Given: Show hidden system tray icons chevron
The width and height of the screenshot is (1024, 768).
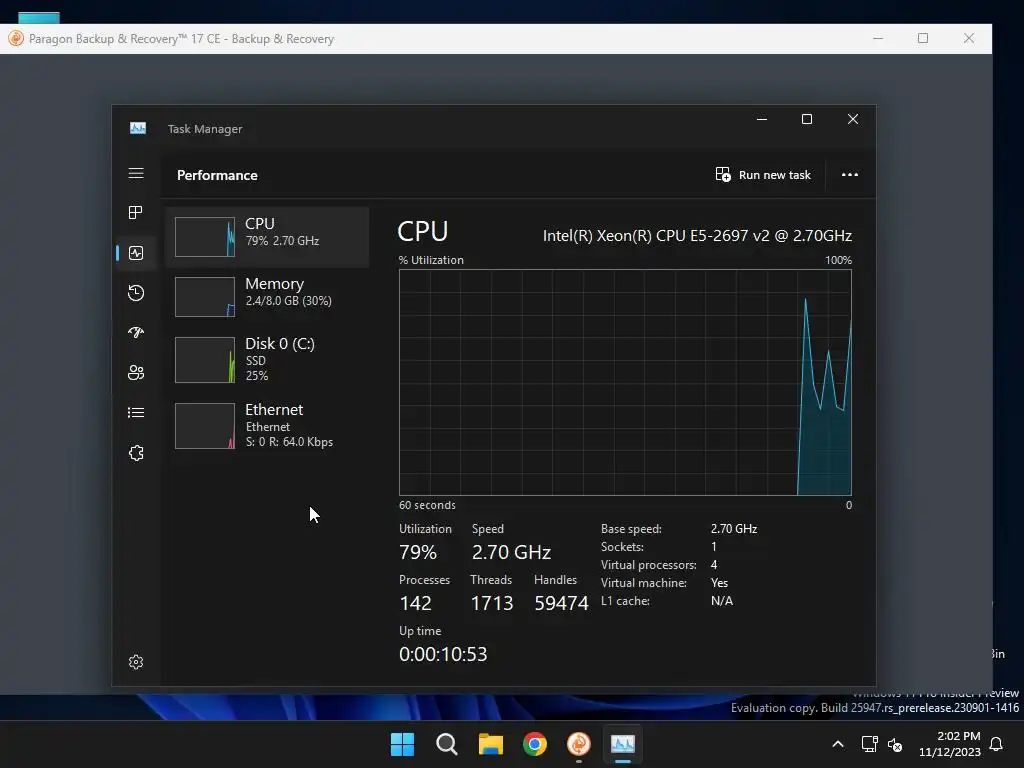Looking at the screenshot, I should click(x=838, y=744).
